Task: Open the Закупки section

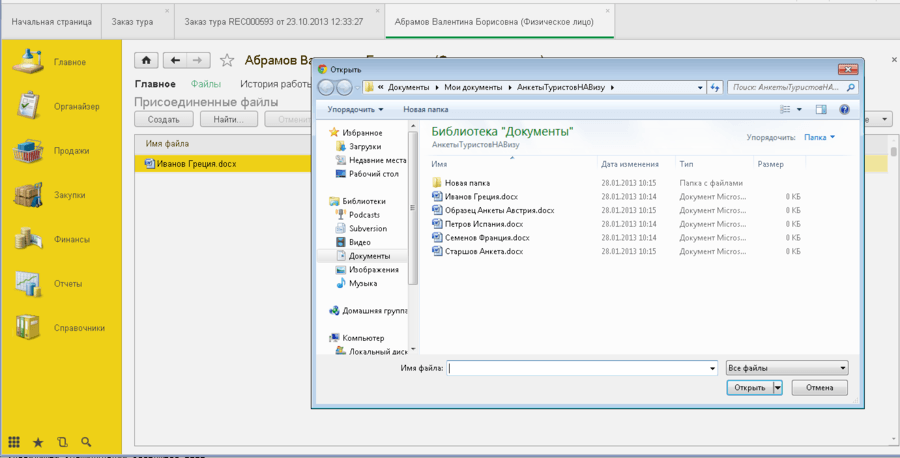Action: click(x=49, y=195)
